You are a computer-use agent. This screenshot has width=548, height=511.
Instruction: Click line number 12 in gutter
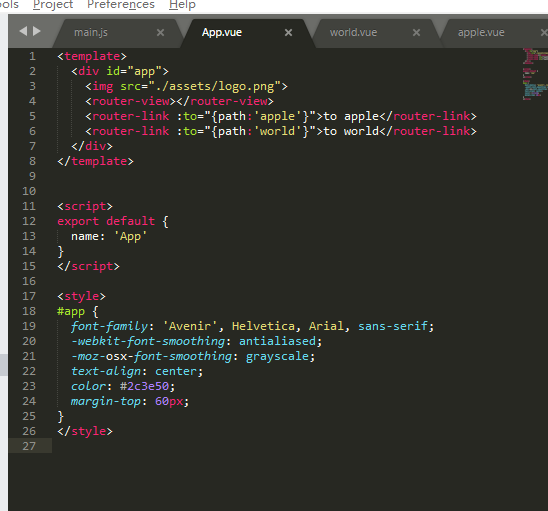pyautogui.click(x=29, y=221)
